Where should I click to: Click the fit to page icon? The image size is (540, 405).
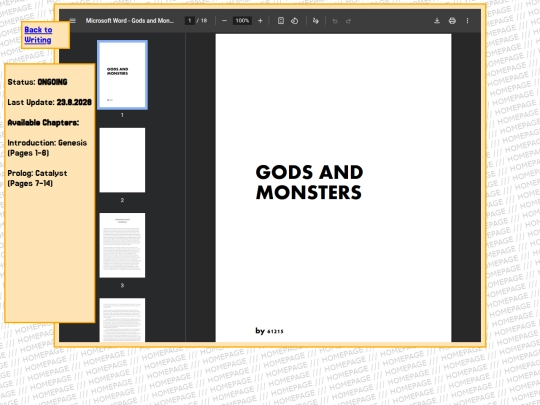[x=281, y=21]
